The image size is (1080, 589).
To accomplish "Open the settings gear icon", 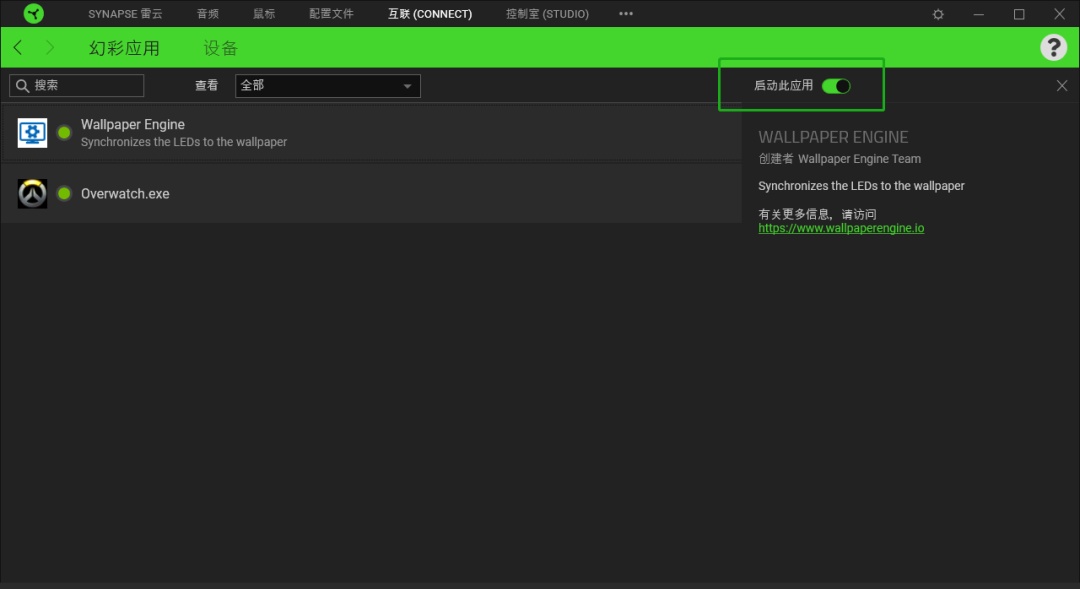I will tap(938, 14).
